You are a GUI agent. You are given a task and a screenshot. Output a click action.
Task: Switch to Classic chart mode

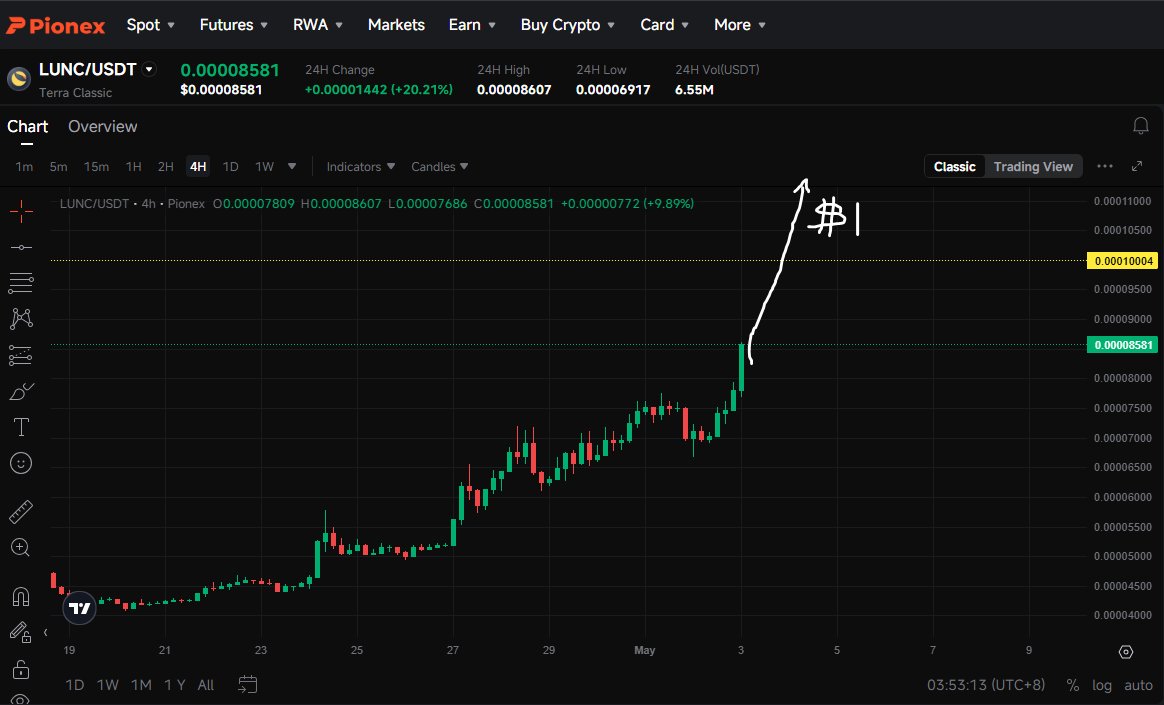coord(955,166)
